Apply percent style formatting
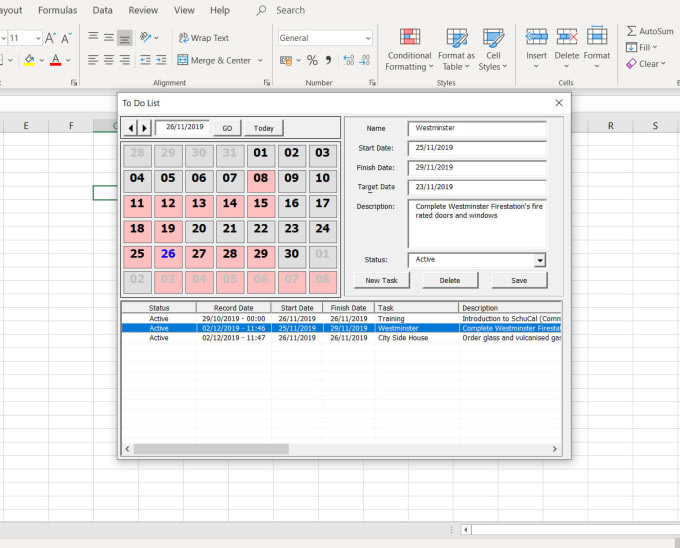The width and height of the screenshot is (680, 548). pos(312,60)
